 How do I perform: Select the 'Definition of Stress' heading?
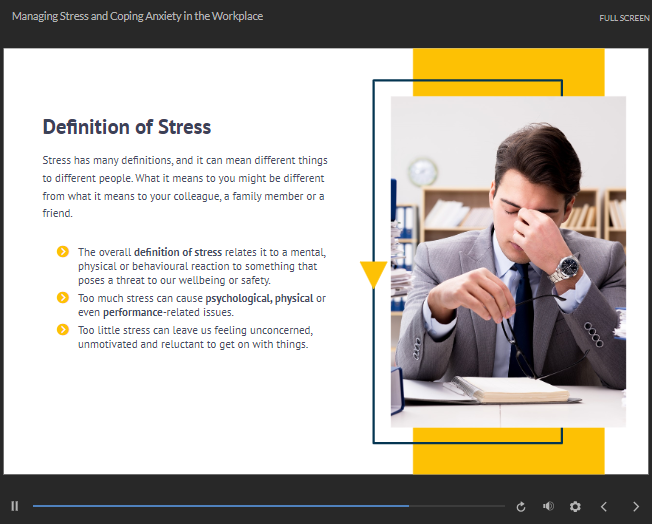(x=127, y=127)
